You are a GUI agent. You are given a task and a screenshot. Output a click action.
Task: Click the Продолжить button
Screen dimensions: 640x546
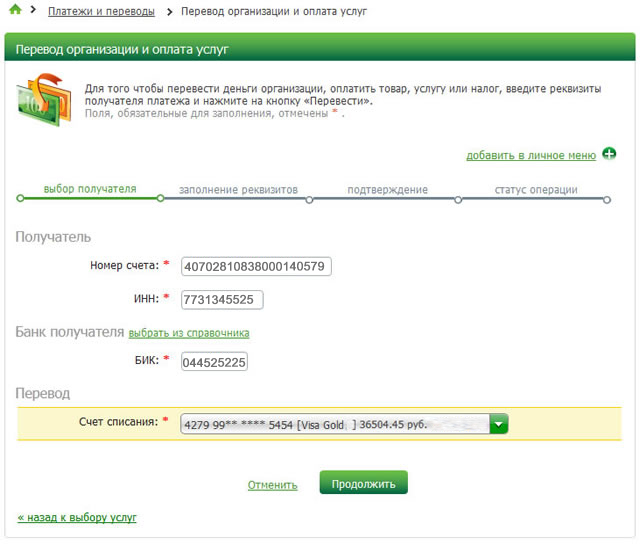coord(363,483)
